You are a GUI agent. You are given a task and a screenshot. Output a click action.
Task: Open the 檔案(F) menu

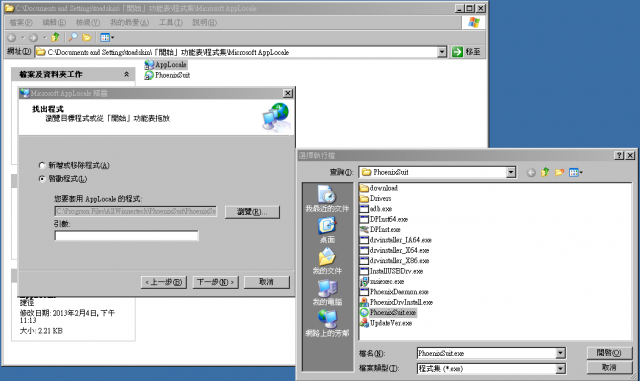coord(21,22)
